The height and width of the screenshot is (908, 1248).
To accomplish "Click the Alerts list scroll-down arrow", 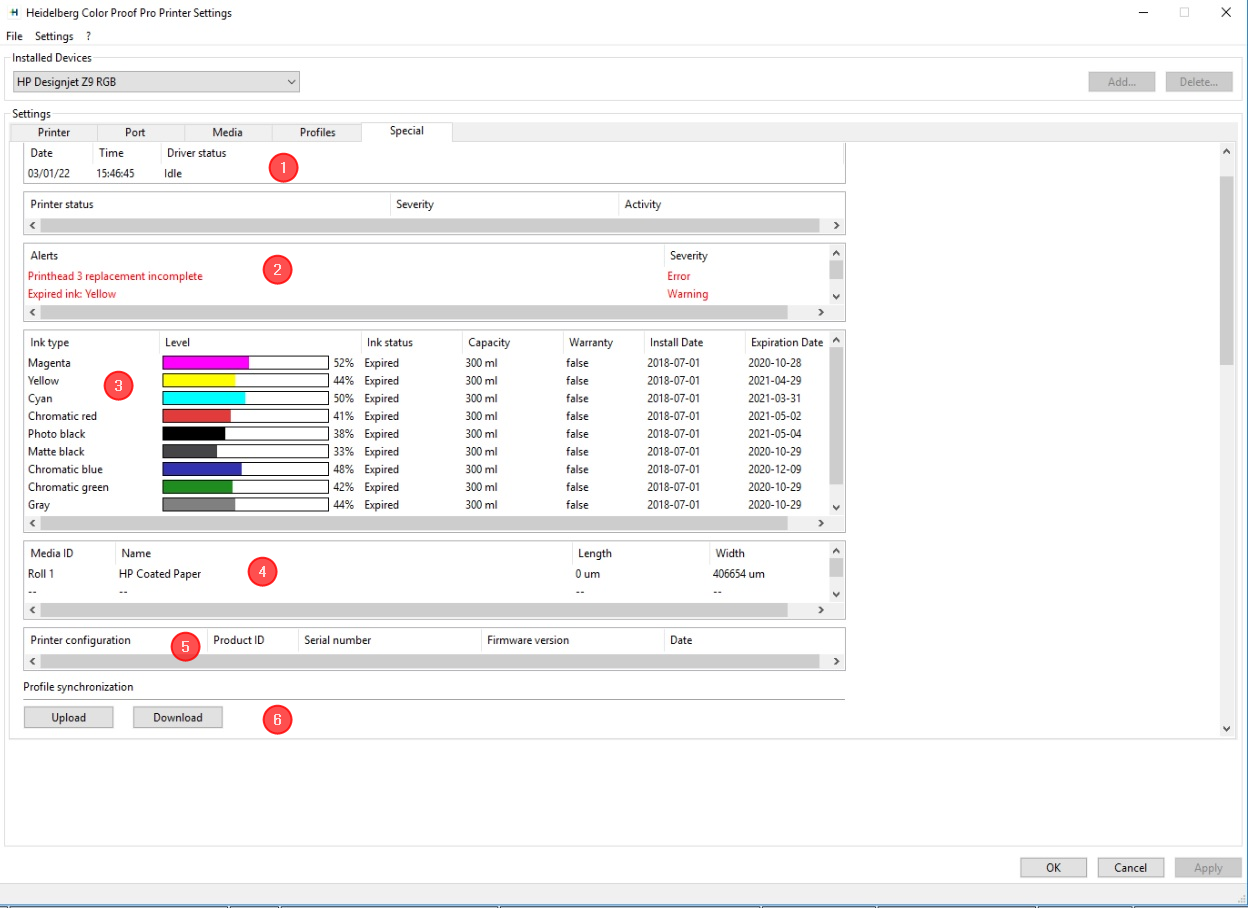I will pos(836,296).
